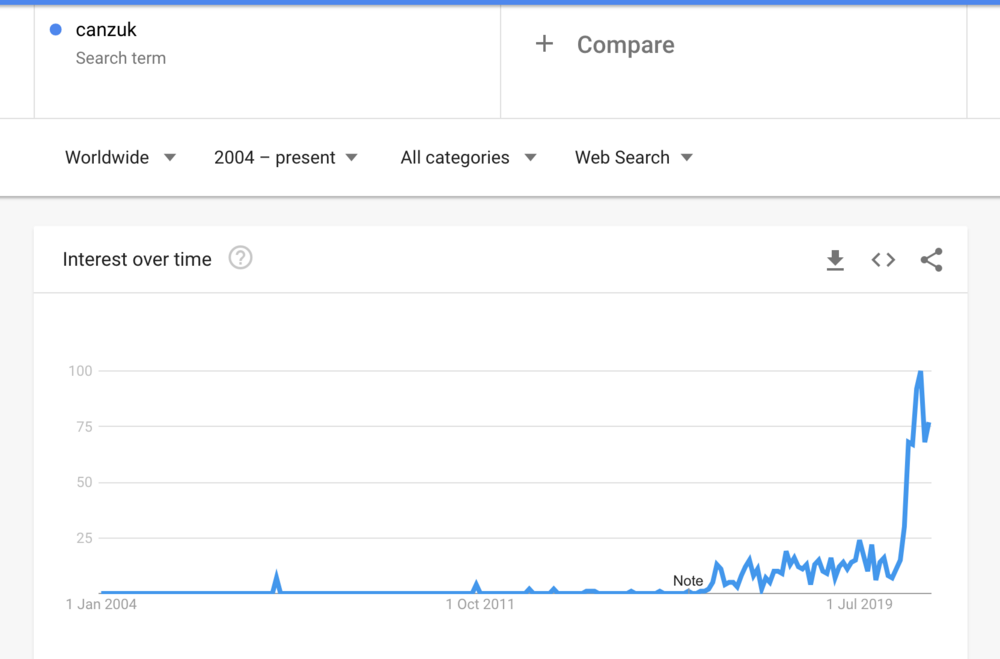Open the All categories dropdown
Viewport: 1000px width, 659px height.
(468, 158)
